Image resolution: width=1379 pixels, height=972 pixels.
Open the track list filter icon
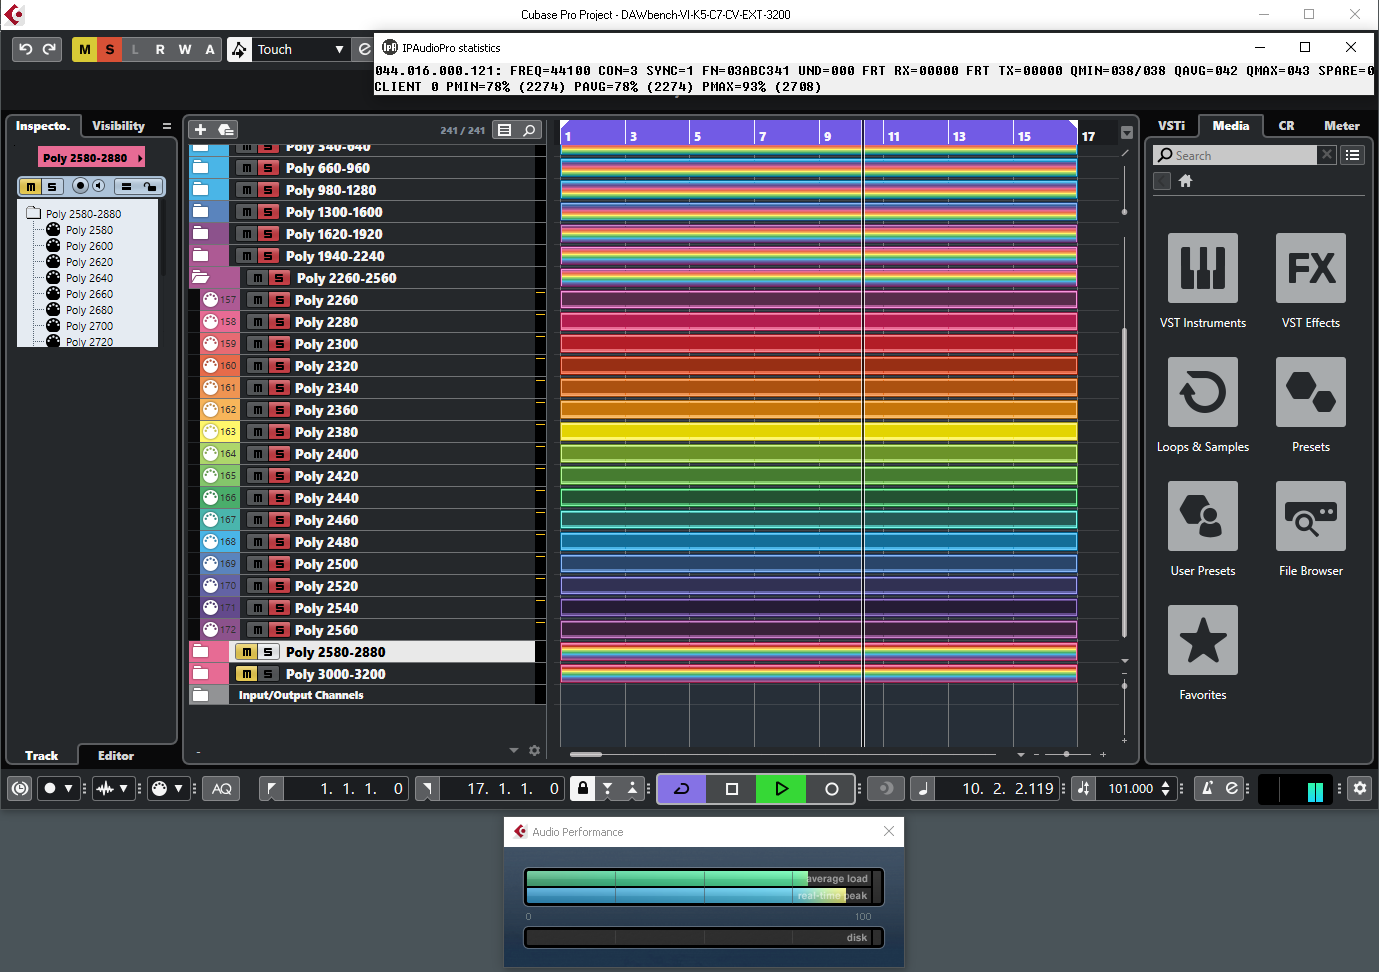point(505,130)
